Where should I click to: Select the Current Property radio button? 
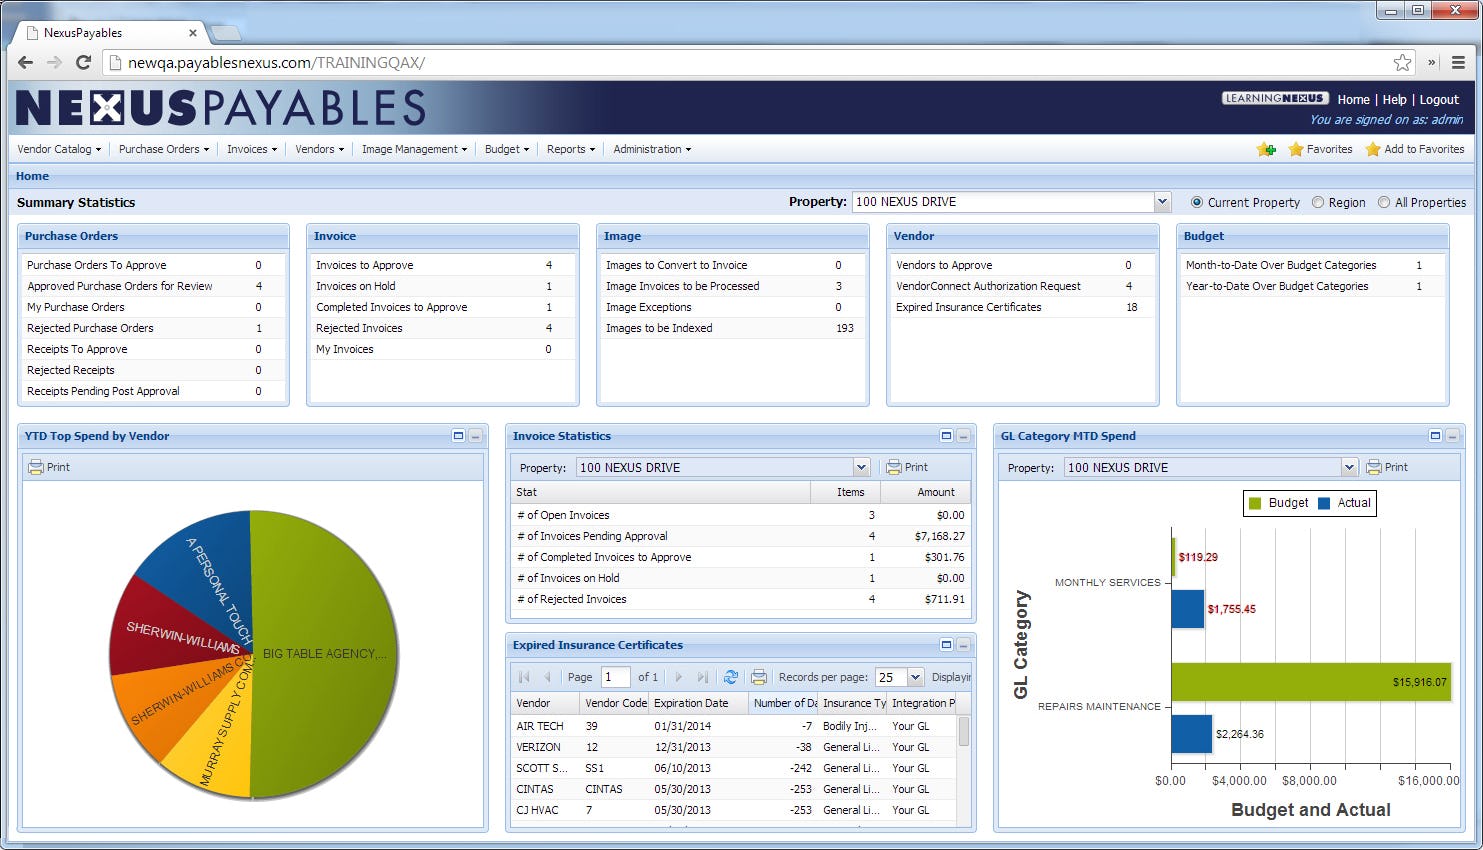[x=1196, y=202]
